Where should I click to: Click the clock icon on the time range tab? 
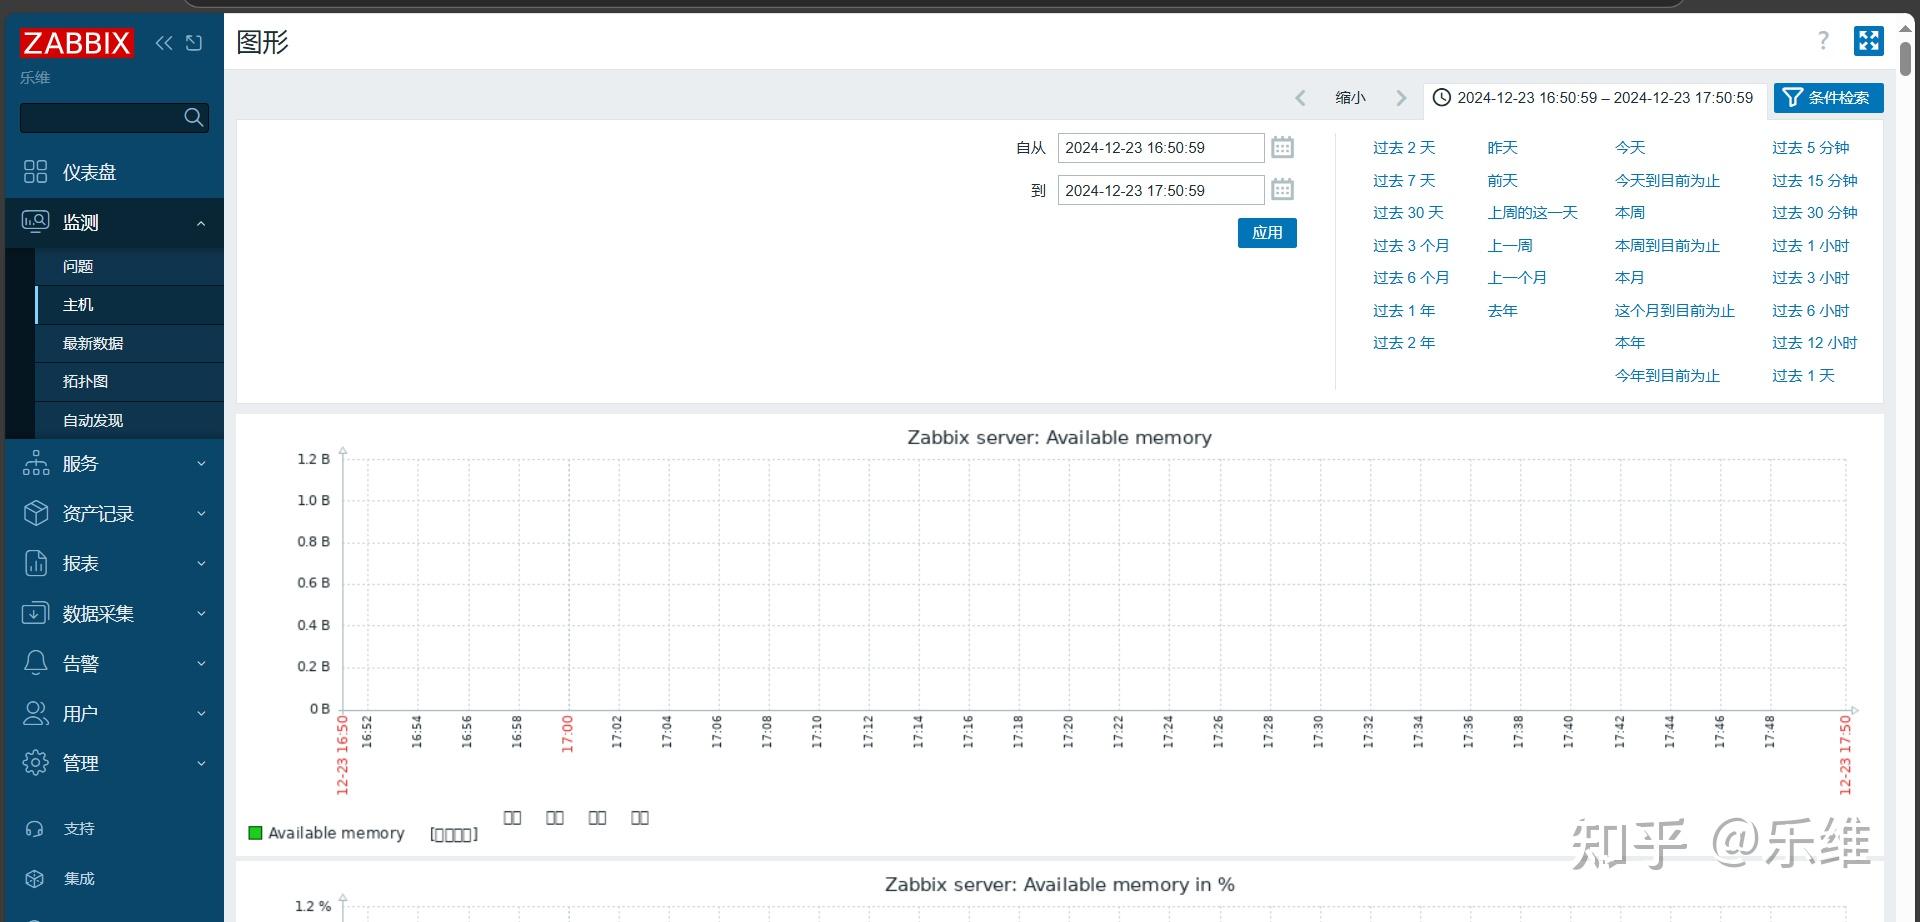click(x=1442, y=97)
